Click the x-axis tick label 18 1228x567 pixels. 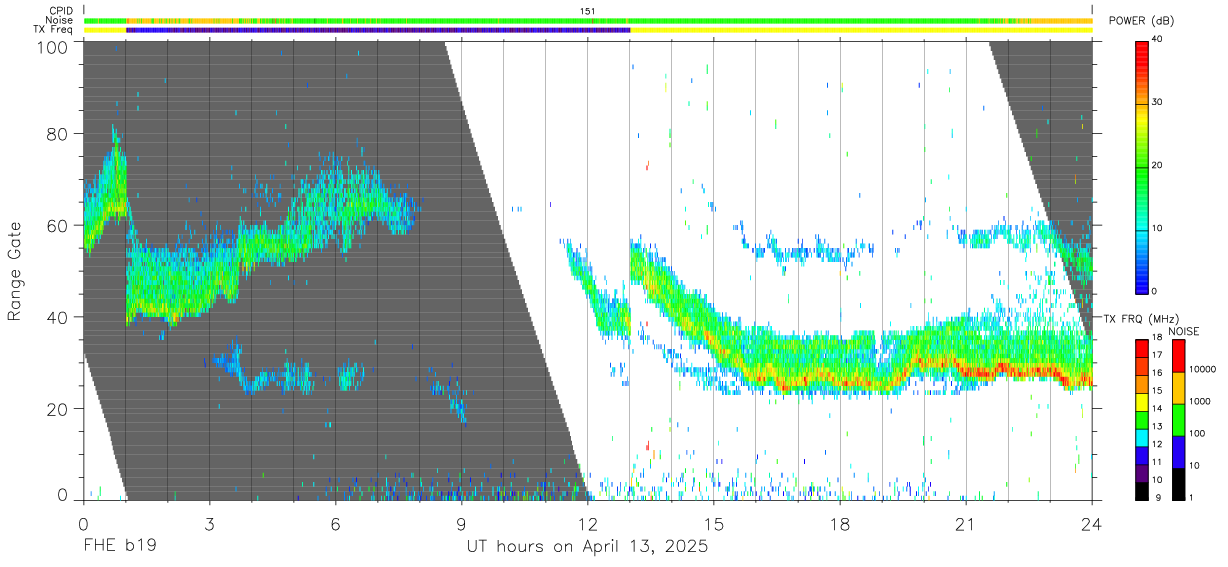840,524
